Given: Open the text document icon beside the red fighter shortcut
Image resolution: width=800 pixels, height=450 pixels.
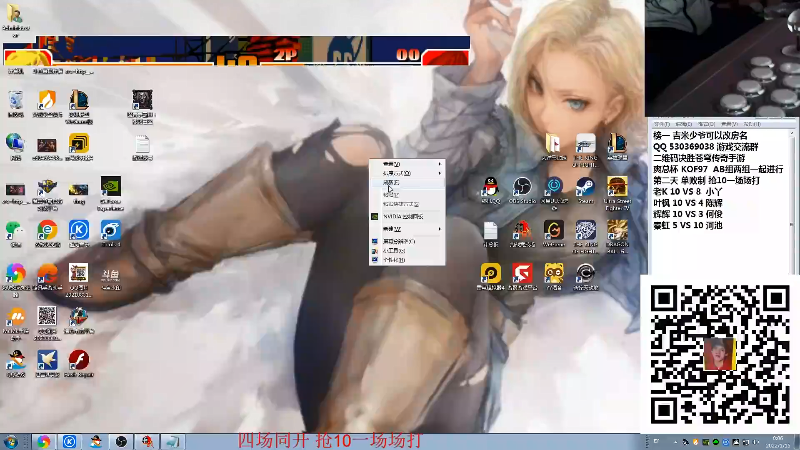Looking at the screenshot, I should [x=490, y=234].
